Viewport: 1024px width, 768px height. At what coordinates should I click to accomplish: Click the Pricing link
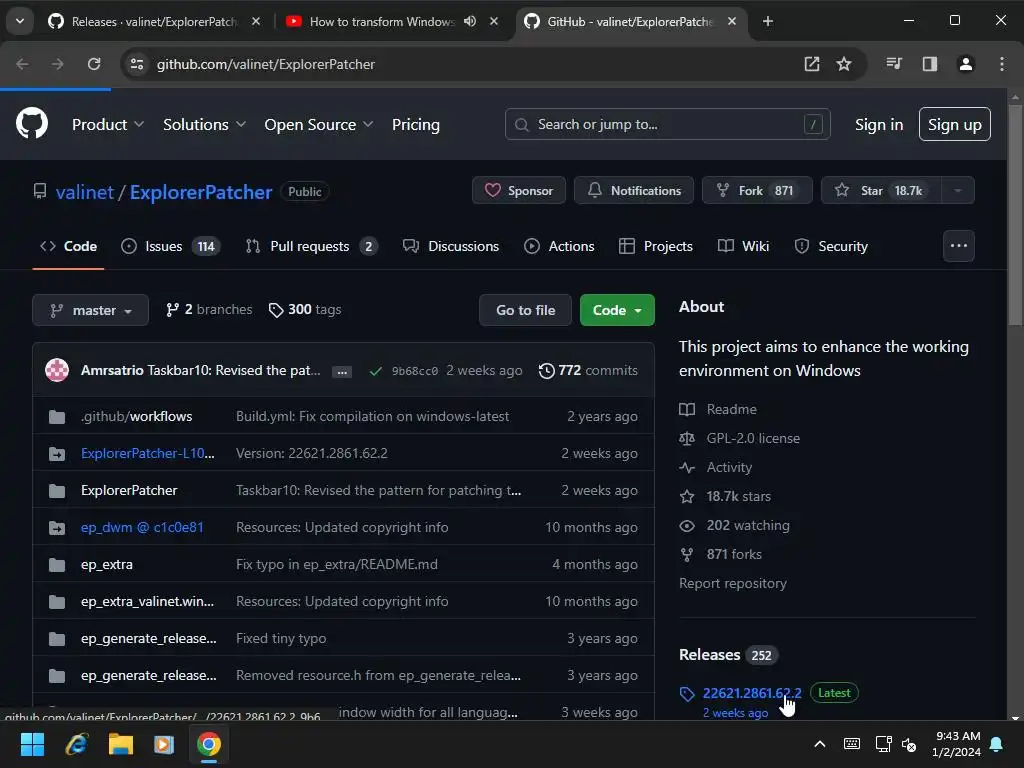415,124
